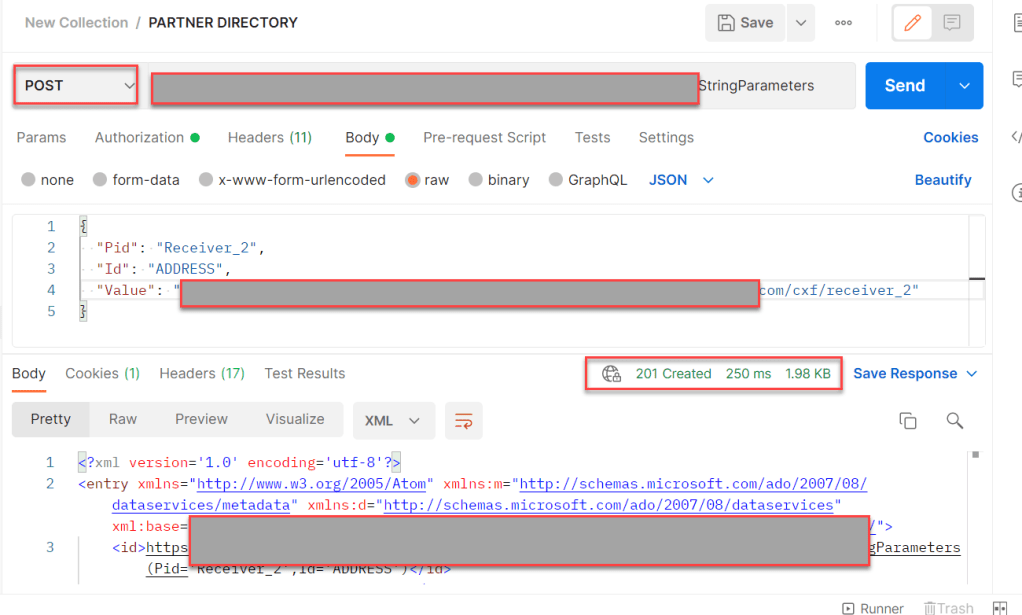This screenshot has width=1022, height=615.
Task: Open the comments mode icon
Action: [x=952, y=23]
